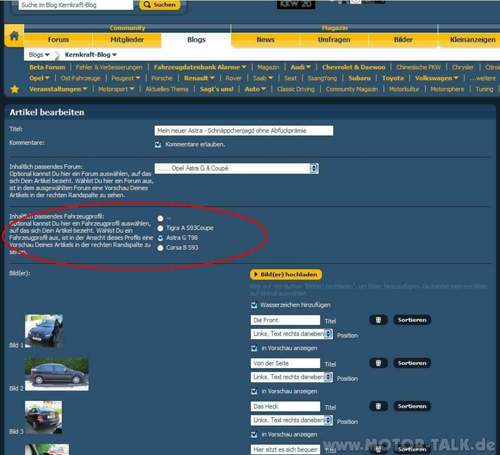Click the Suchen magnifier button
The height and width of the screenshot is (455, 500).
tap(160, 5)
